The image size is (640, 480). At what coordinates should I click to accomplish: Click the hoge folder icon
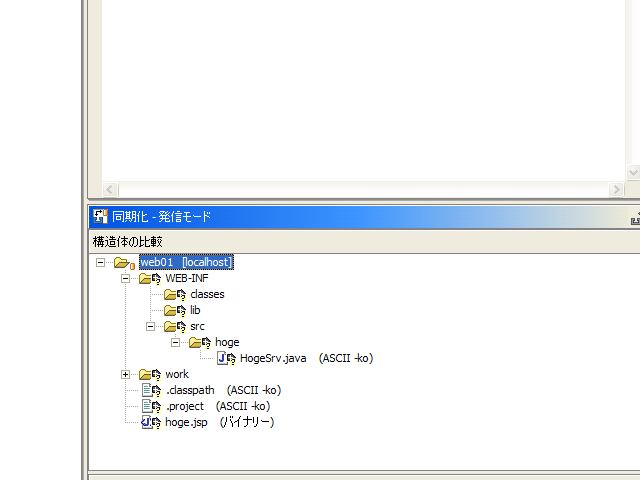click(200, 342)
